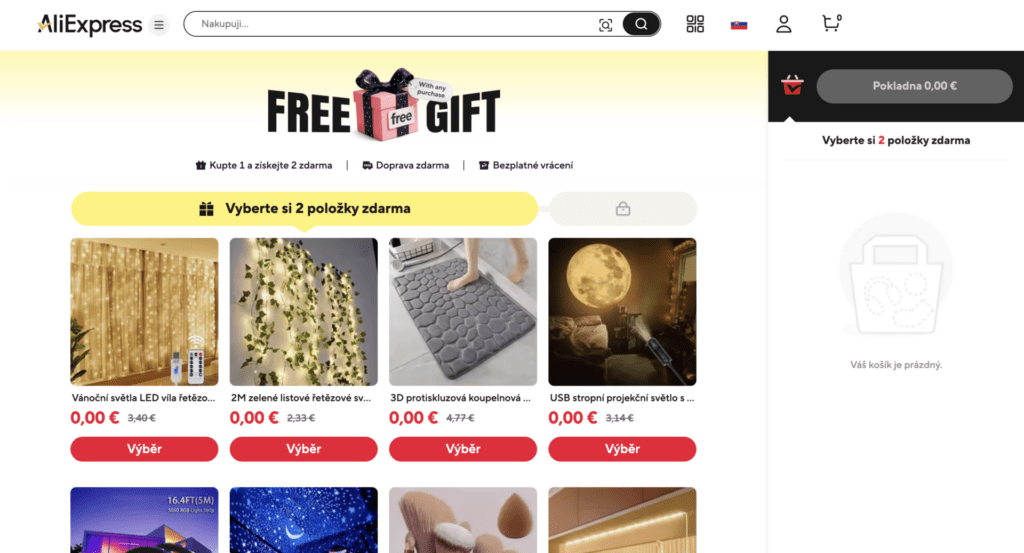Go to AliExpress home logo
This screenshot has width=1024, height=553.
[89, 25]
